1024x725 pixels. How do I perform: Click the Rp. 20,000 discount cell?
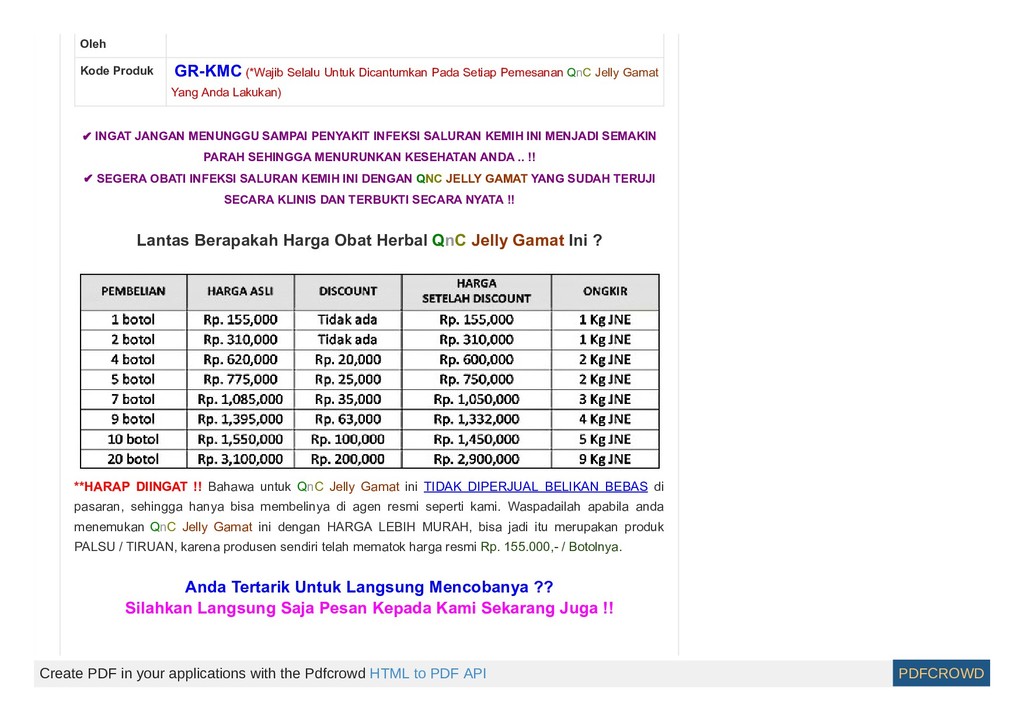pos(347,360)
